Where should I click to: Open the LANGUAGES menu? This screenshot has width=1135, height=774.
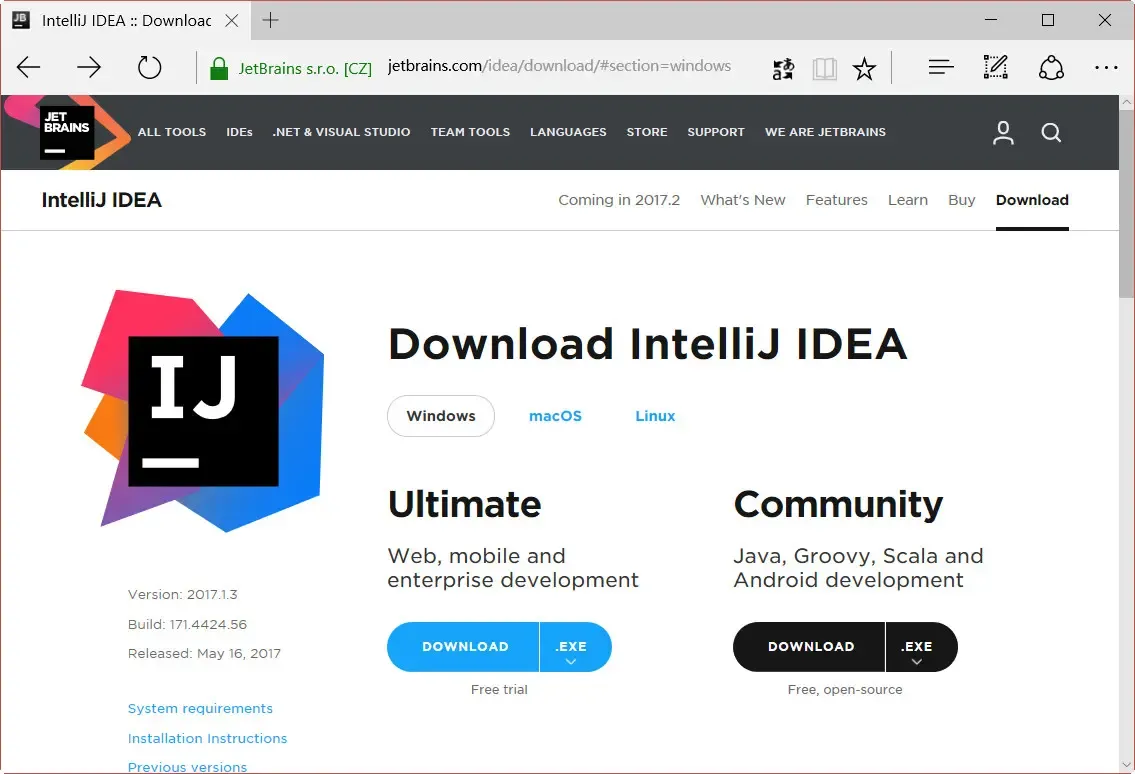[568, 132]
